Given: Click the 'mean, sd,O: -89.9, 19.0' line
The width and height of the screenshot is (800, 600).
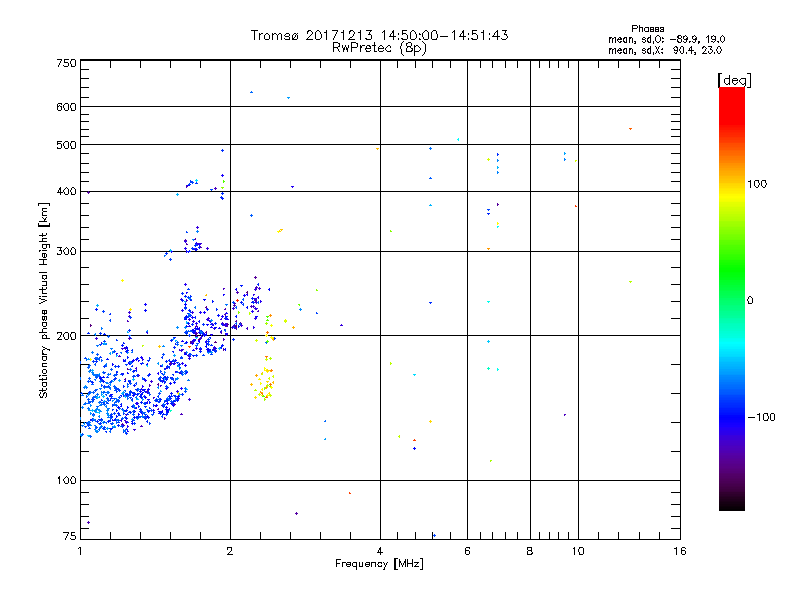Looking at the screenshot, I should pyautogui.click(x=666, y=39).
